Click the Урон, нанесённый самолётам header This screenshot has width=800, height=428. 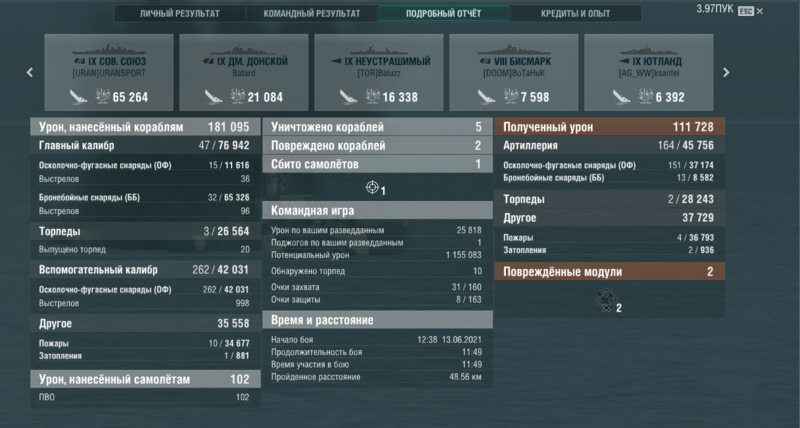click(x=143, y=379)
